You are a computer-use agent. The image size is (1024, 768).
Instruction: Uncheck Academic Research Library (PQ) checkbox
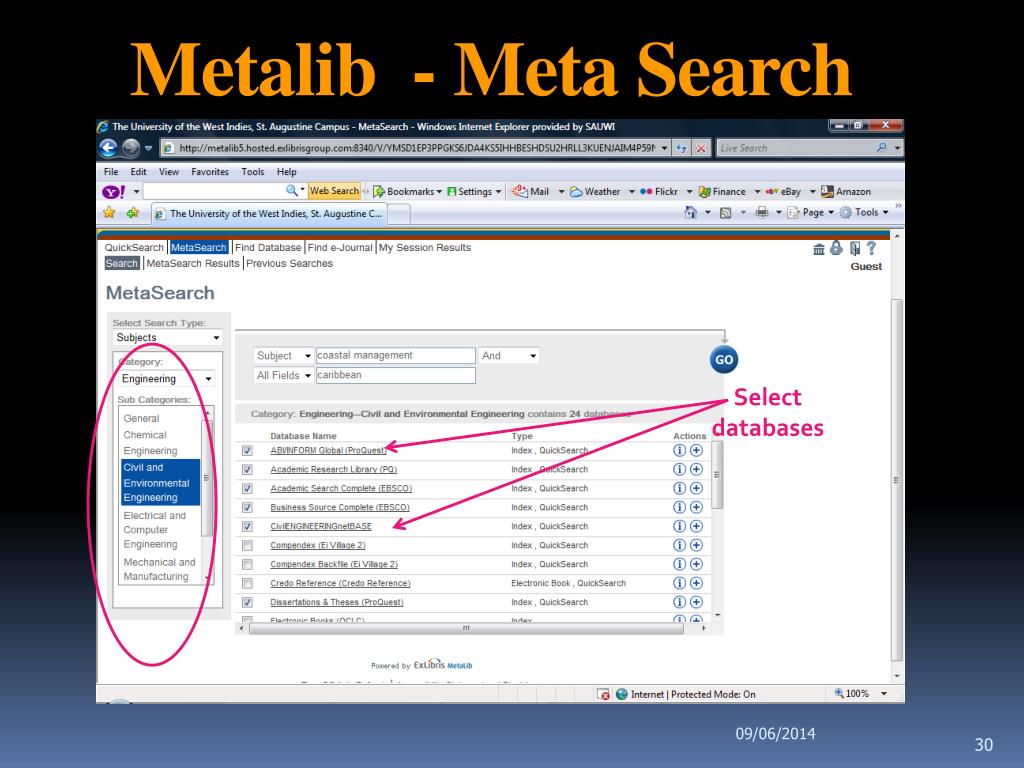[247, 470]
